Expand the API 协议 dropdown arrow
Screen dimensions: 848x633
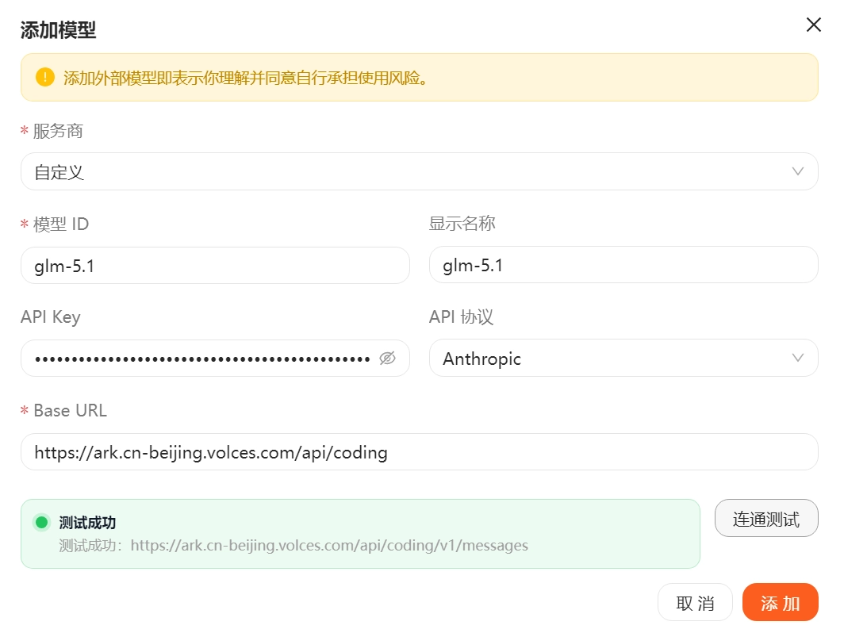click(x=798, y=358)
